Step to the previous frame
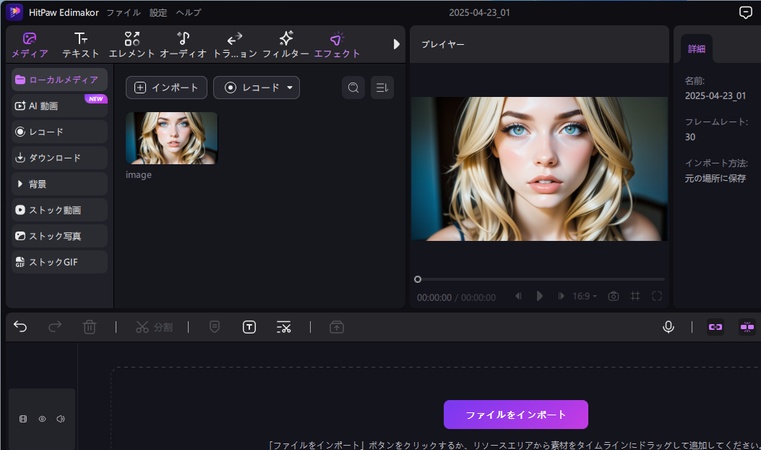The image size is (761, 450). click(x=519, y=296)
